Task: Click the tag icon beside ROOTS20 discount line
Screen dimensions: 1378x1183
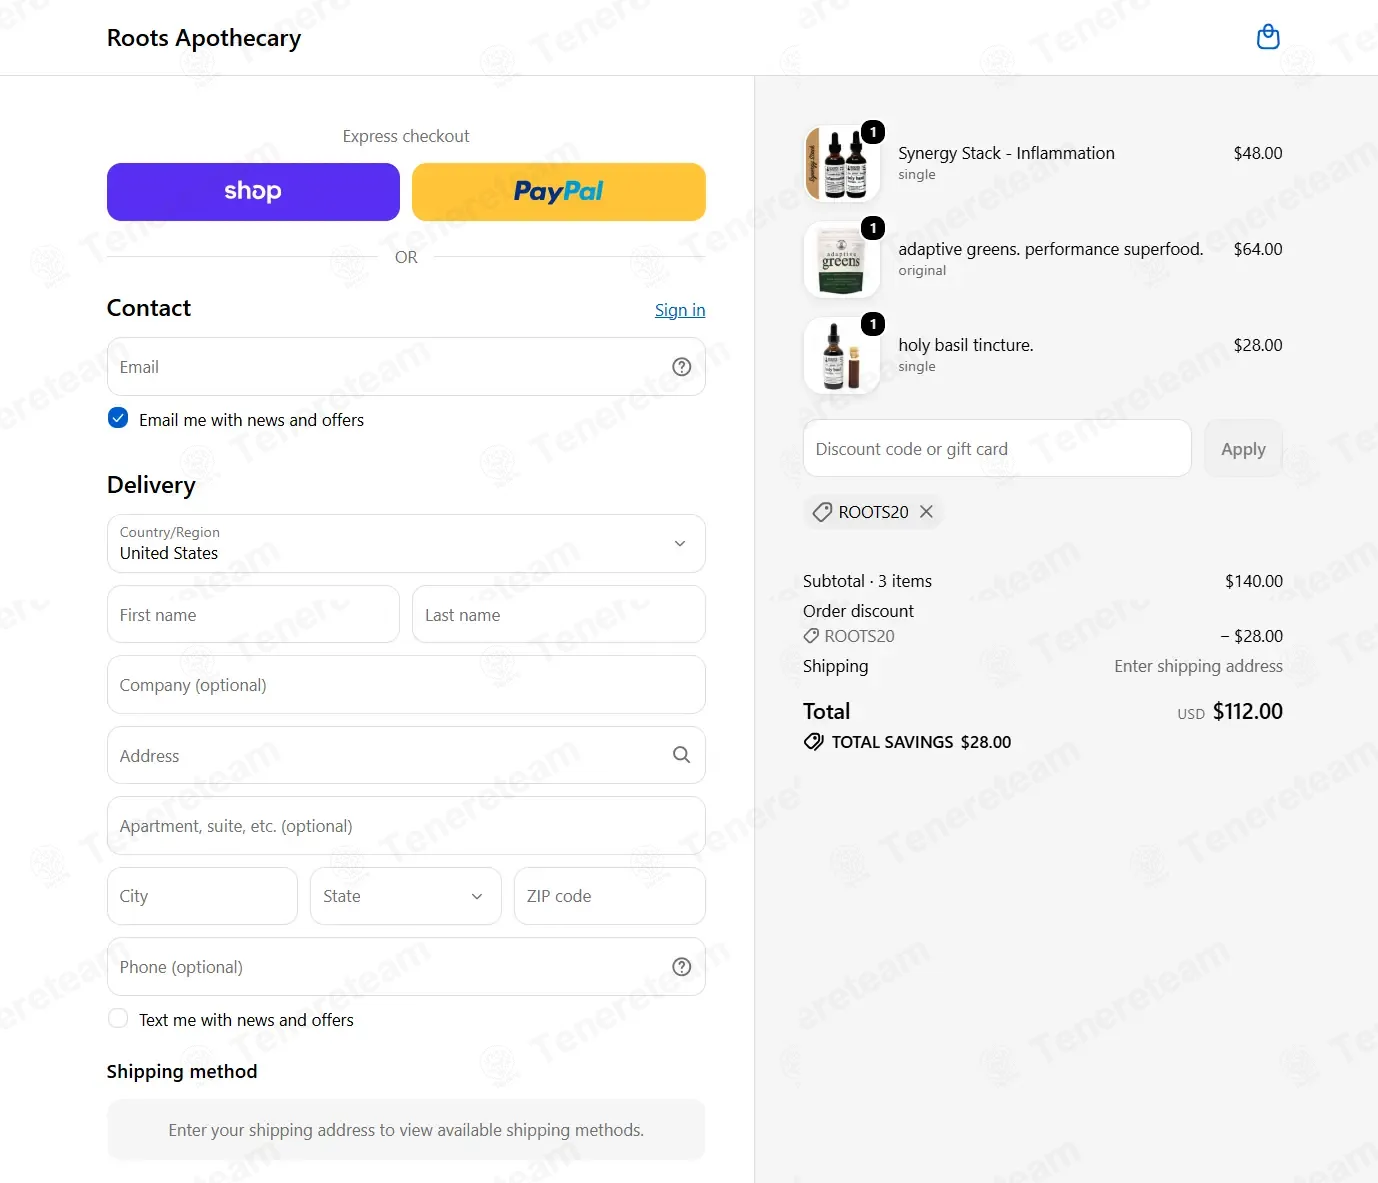Action: pyautogui.click(x=811, y=636)
